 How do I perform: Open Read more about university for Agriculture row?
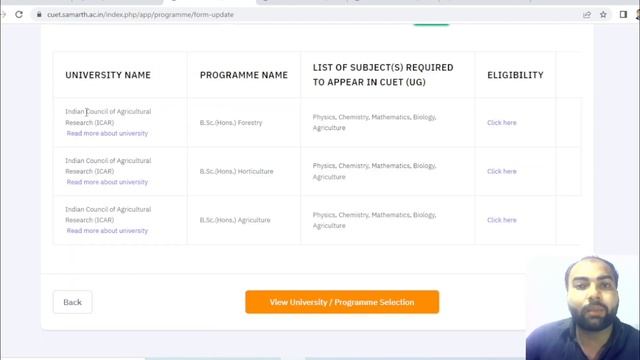click(x=107, y=231)
